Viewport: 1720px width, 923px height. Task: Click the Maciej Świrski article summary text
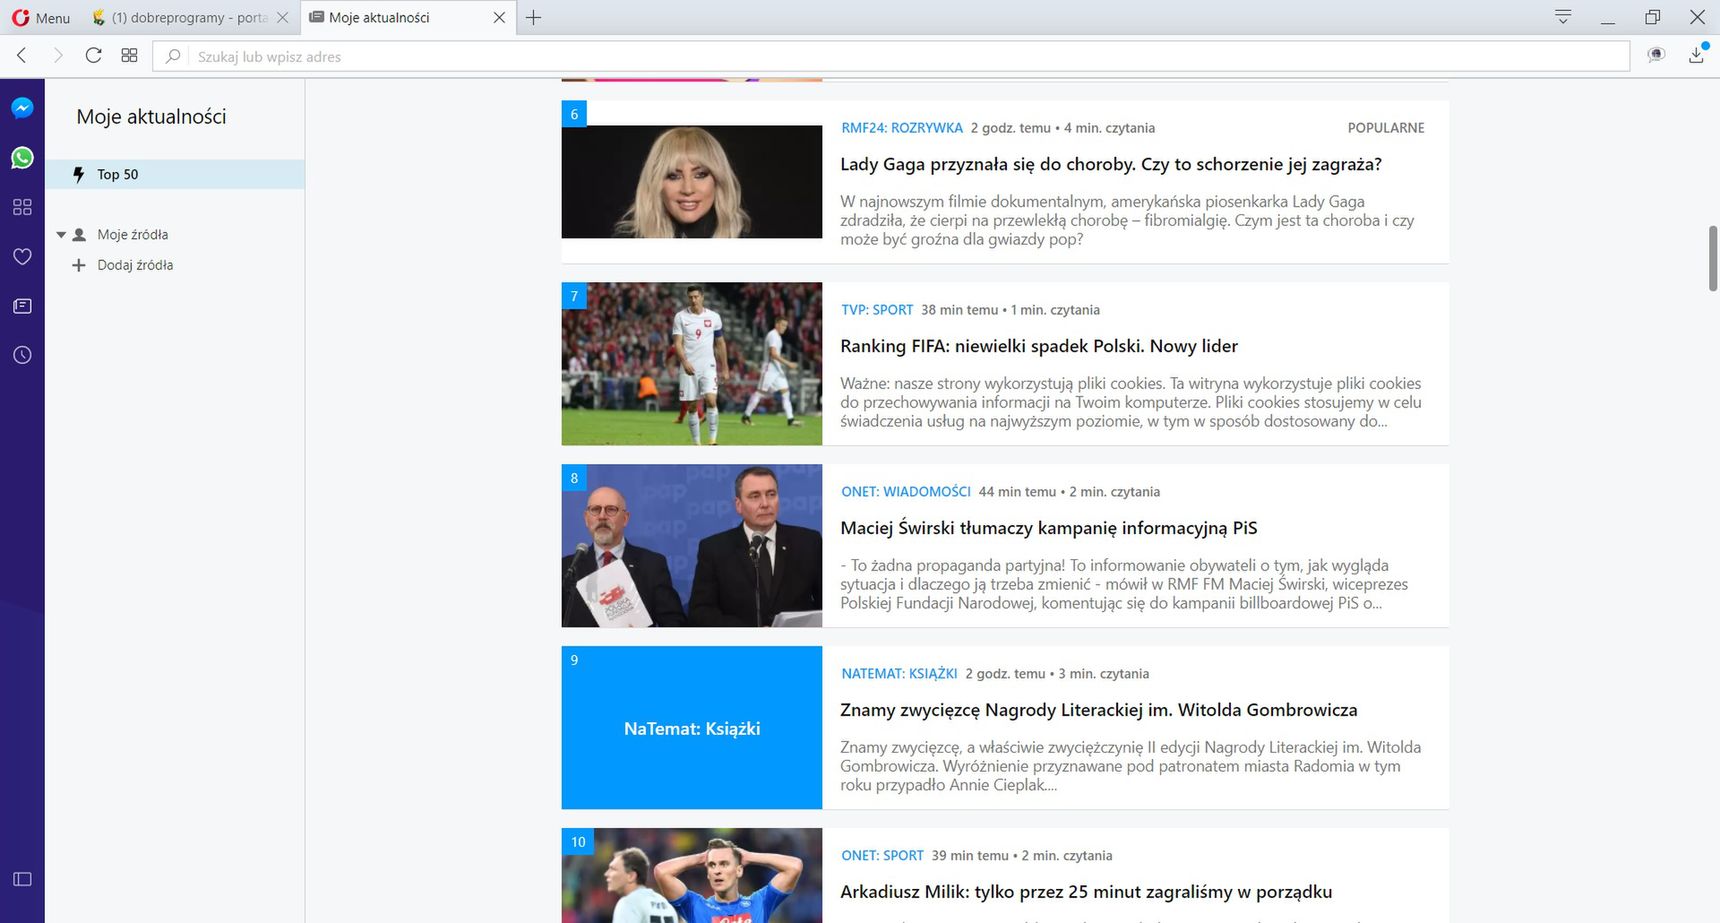[x=1124, y=584]
